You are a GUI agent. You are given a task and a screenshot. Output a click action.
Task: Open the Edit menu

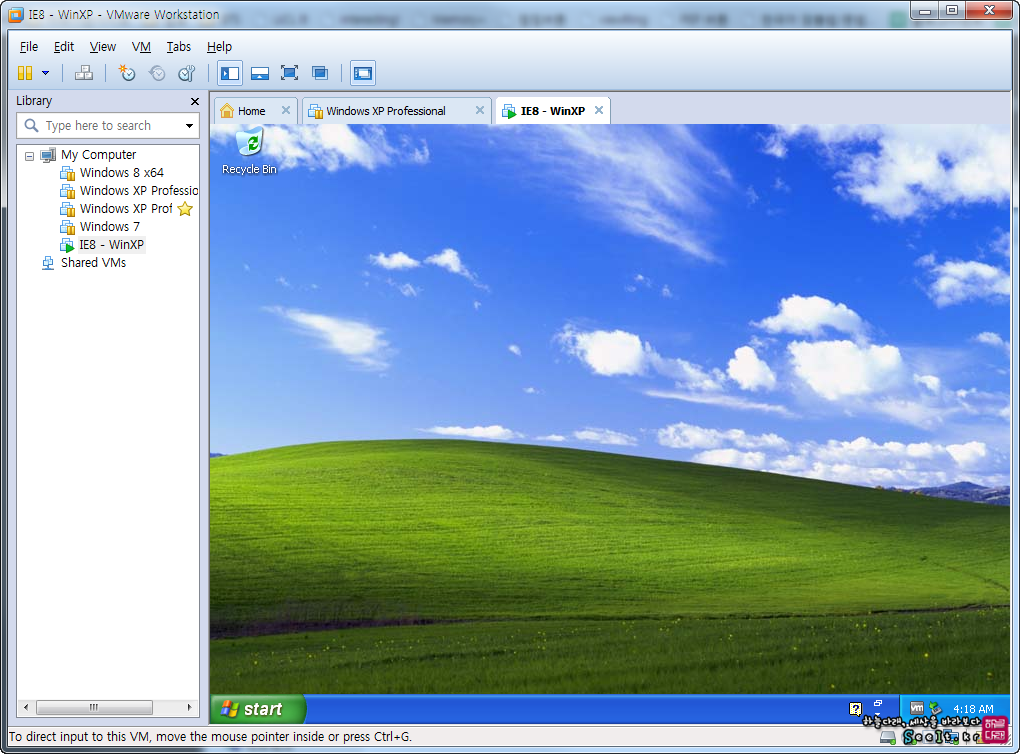tap(64, 47)
